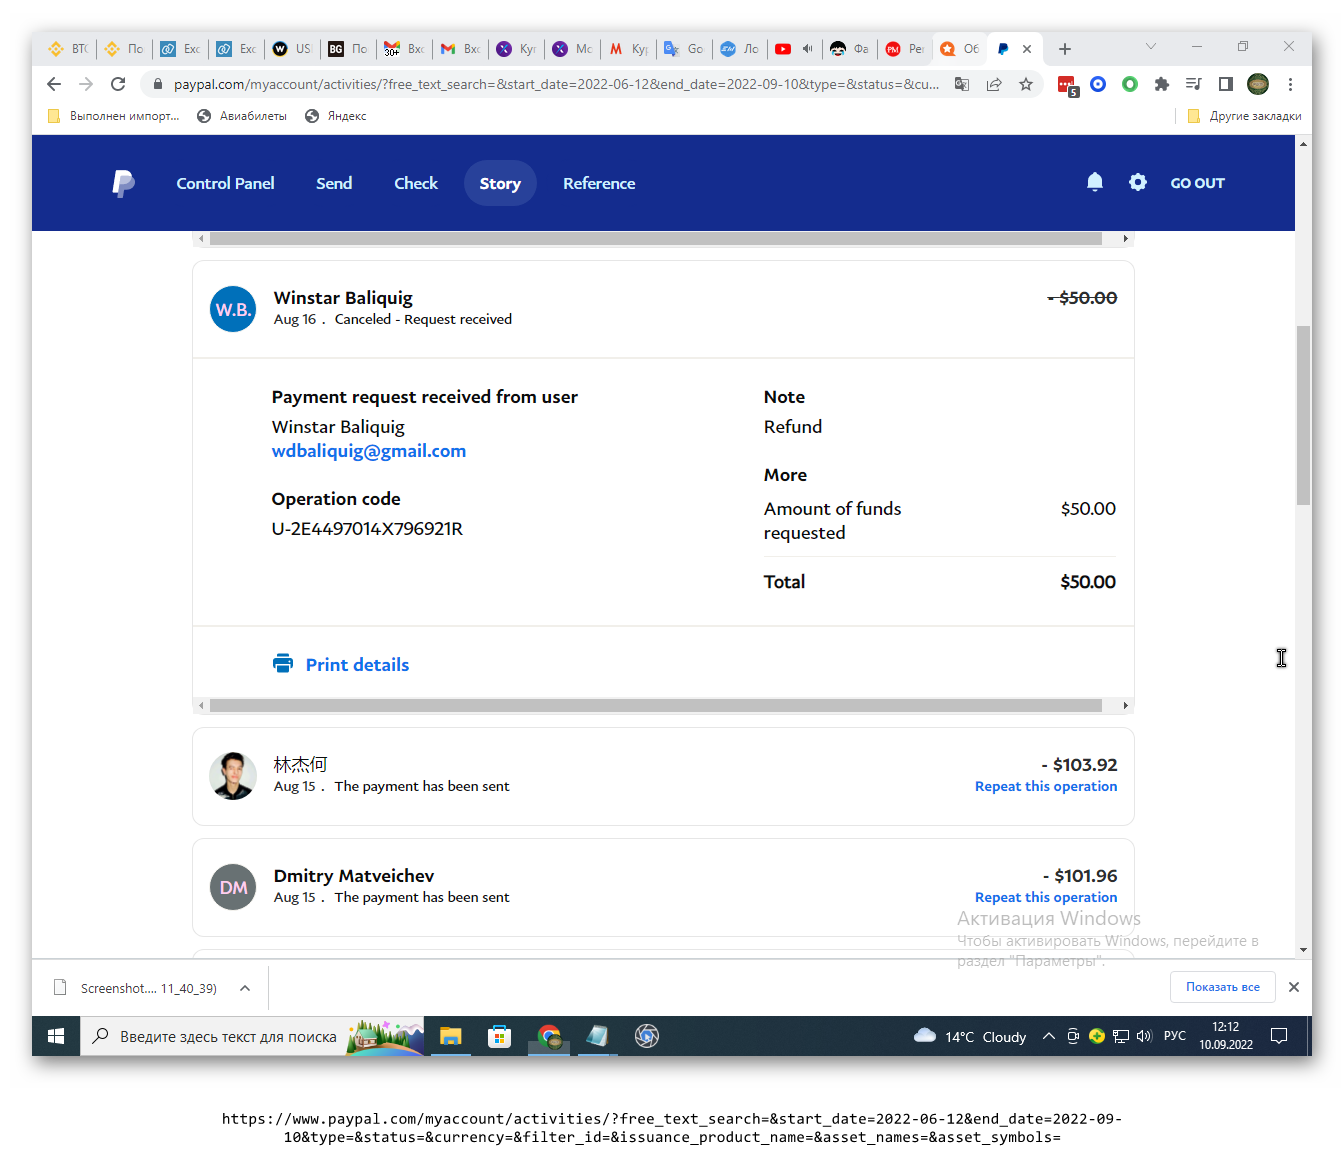Open the Windows Start menu

tap(56, 1036)
